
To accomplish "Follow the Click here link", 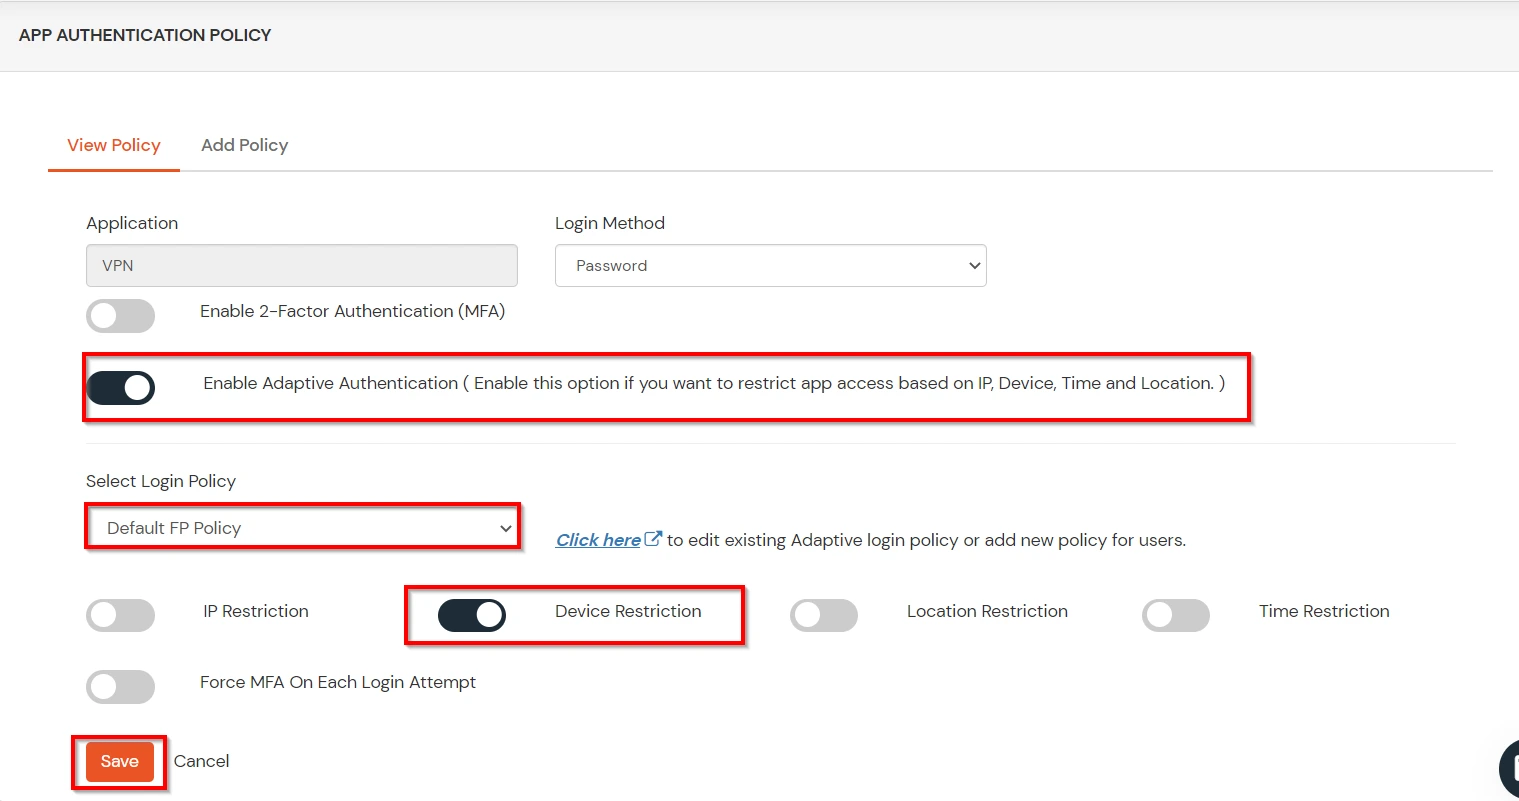I will pyautogui.click(x=598, y=540).
